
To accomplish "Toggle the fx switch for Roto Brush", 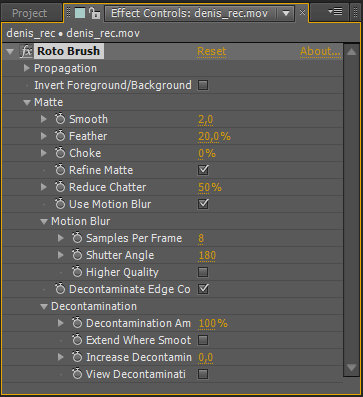I will 26,51.
